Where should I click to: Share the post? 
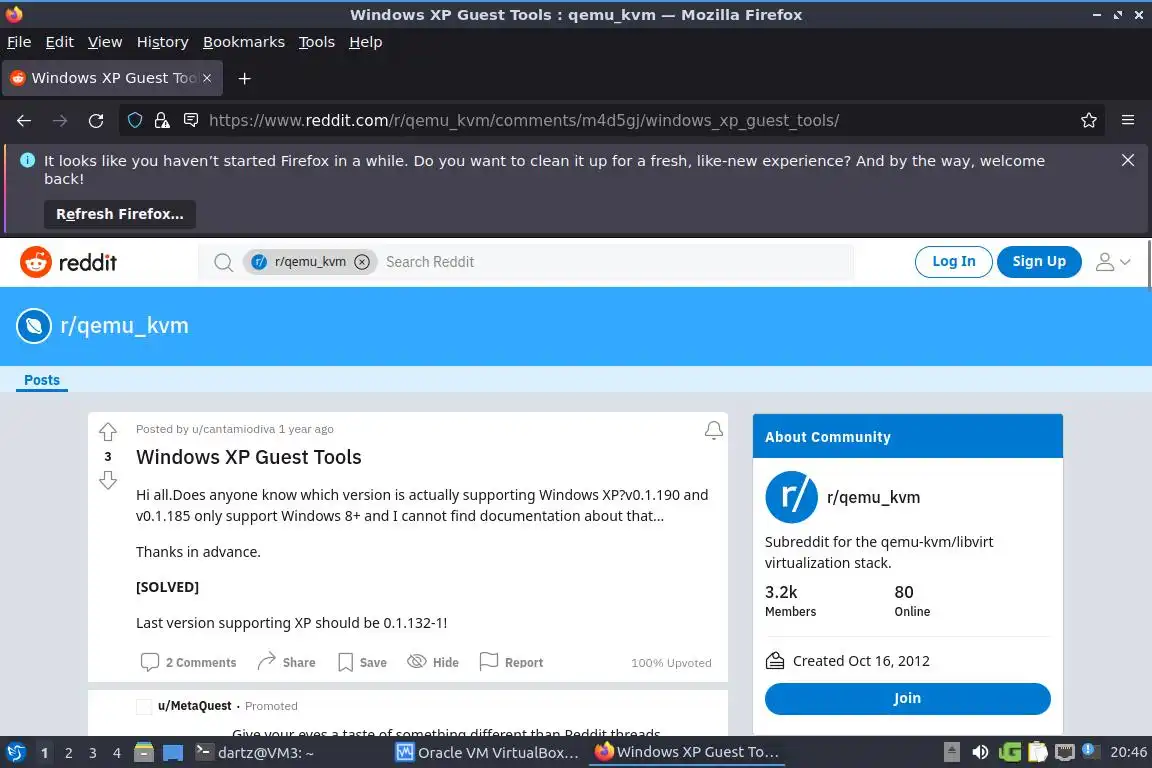[286, 662]
